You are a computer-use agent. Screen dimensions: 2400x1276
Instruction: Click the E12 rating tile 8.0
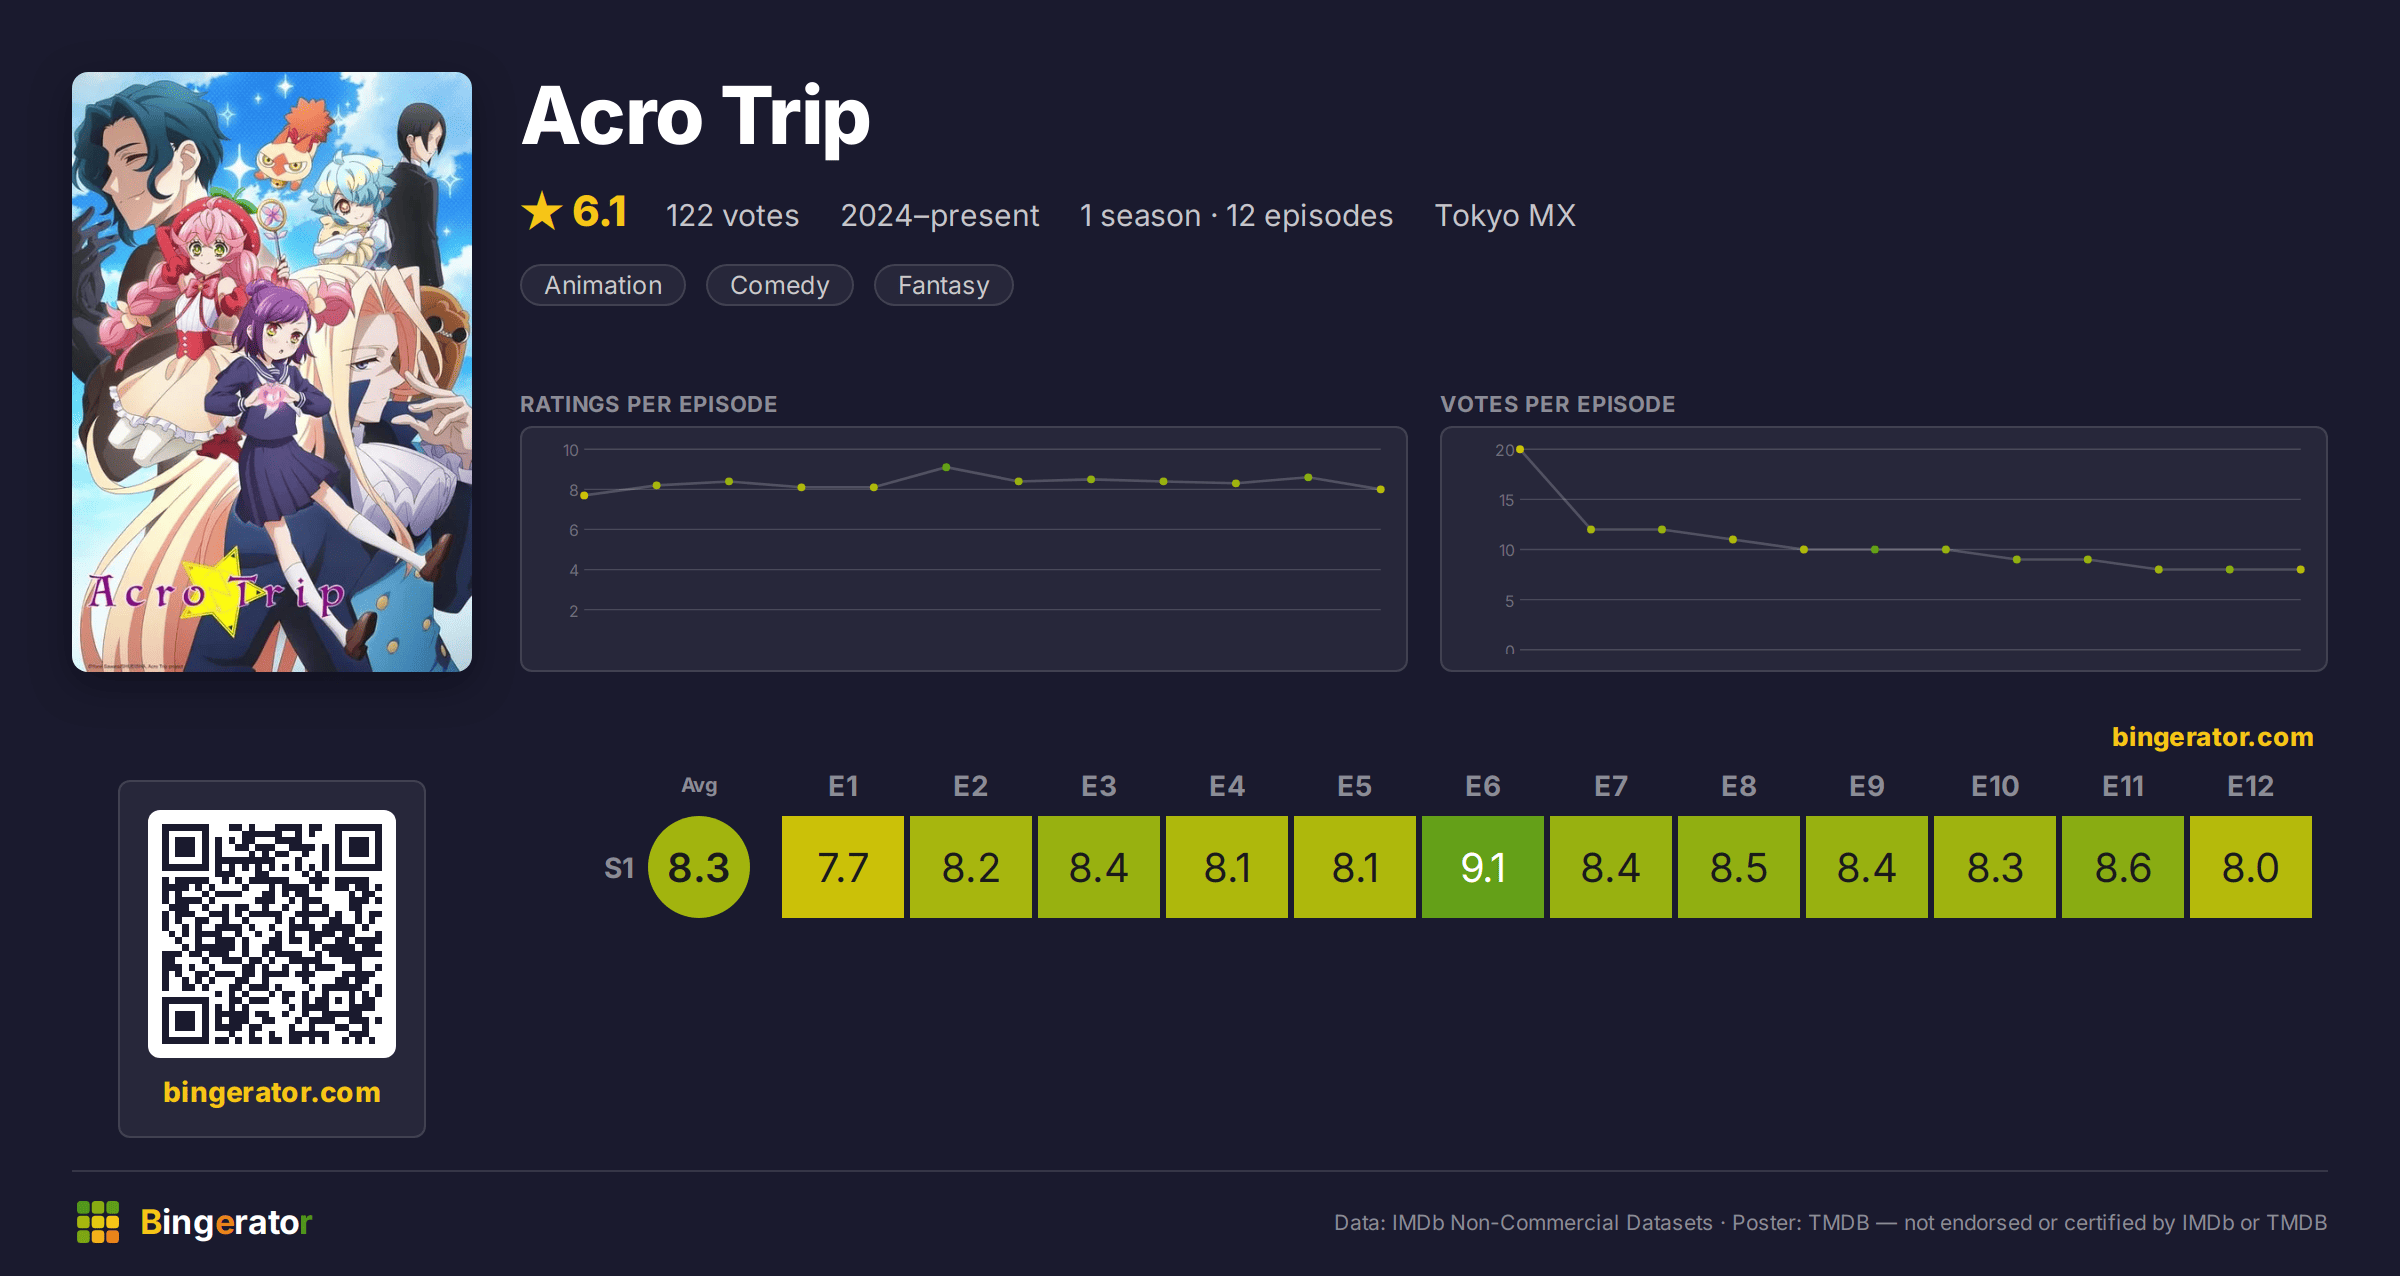(2251, 867)
